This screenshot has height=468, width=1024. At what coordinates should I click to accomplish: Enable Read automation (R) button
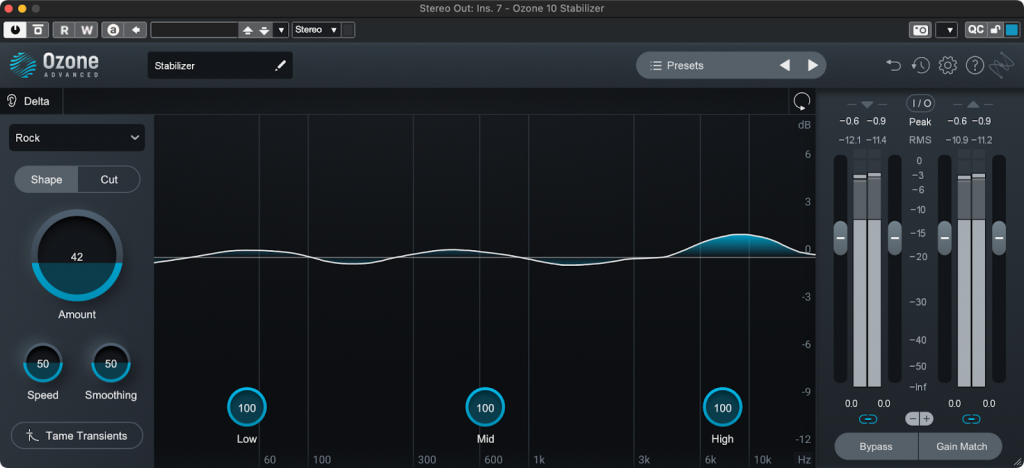(x=64, y=29)
